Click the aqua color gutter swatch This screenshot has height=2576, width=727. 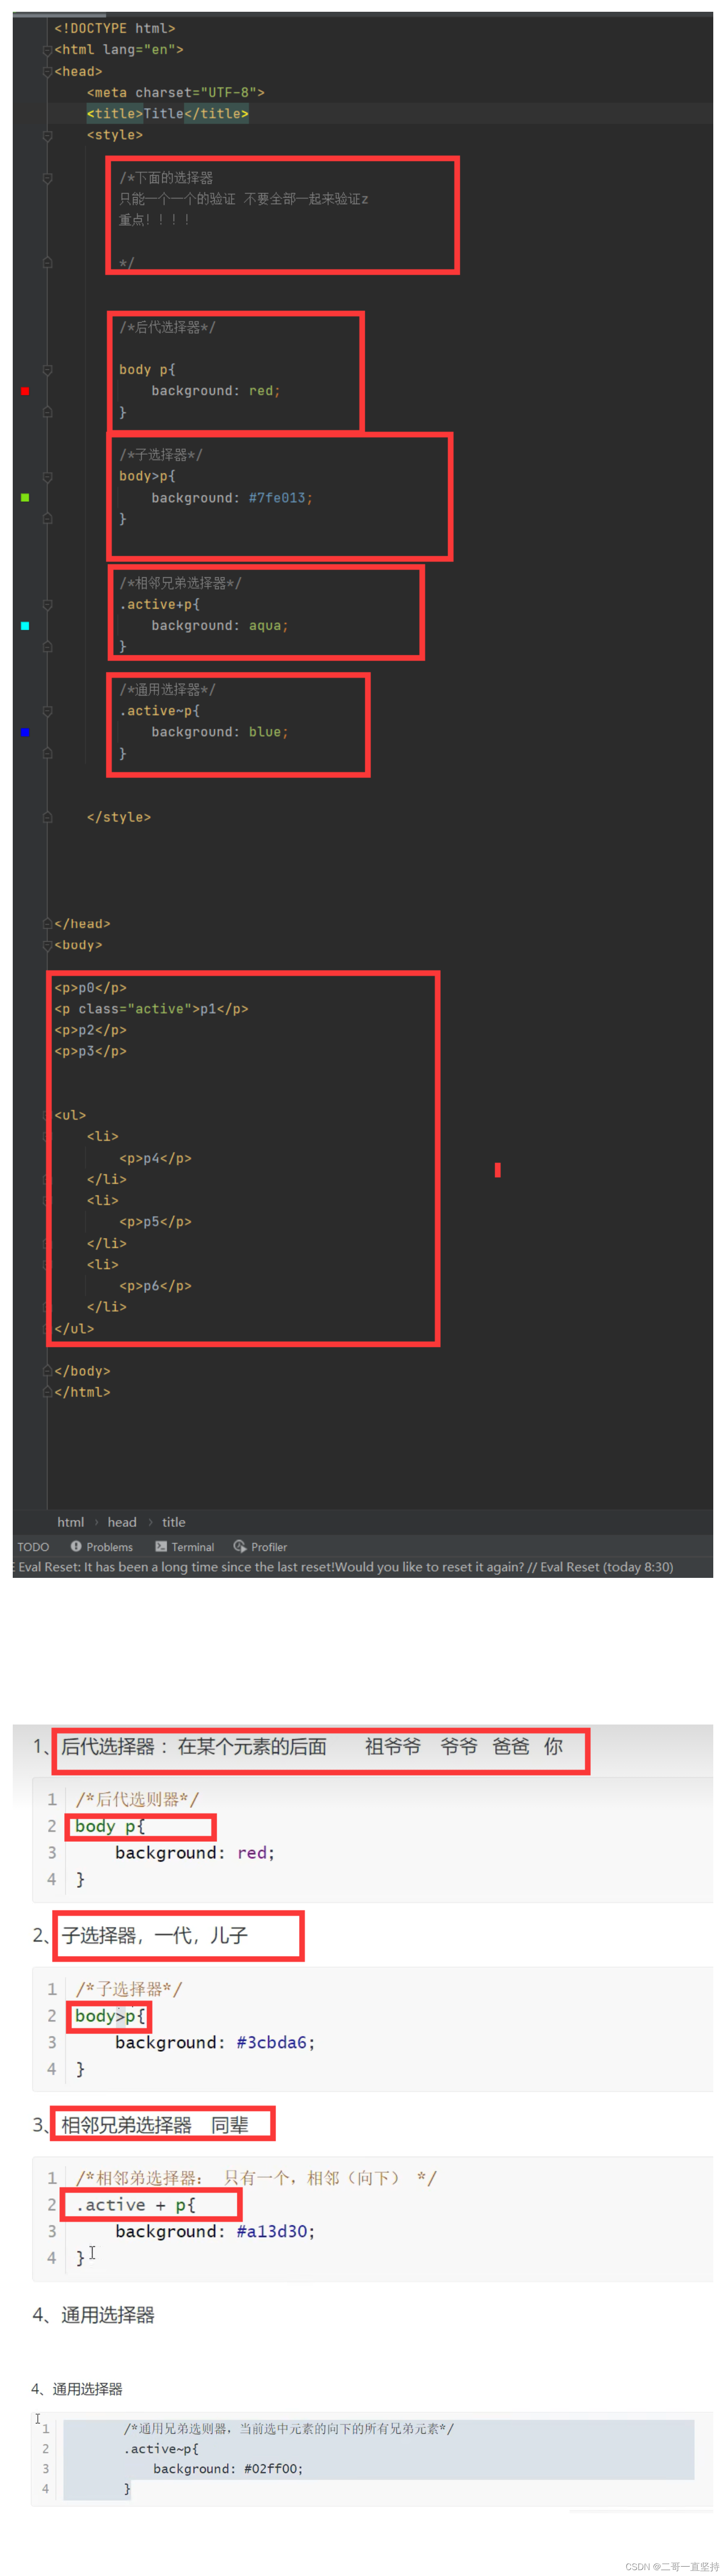[25, 626]
